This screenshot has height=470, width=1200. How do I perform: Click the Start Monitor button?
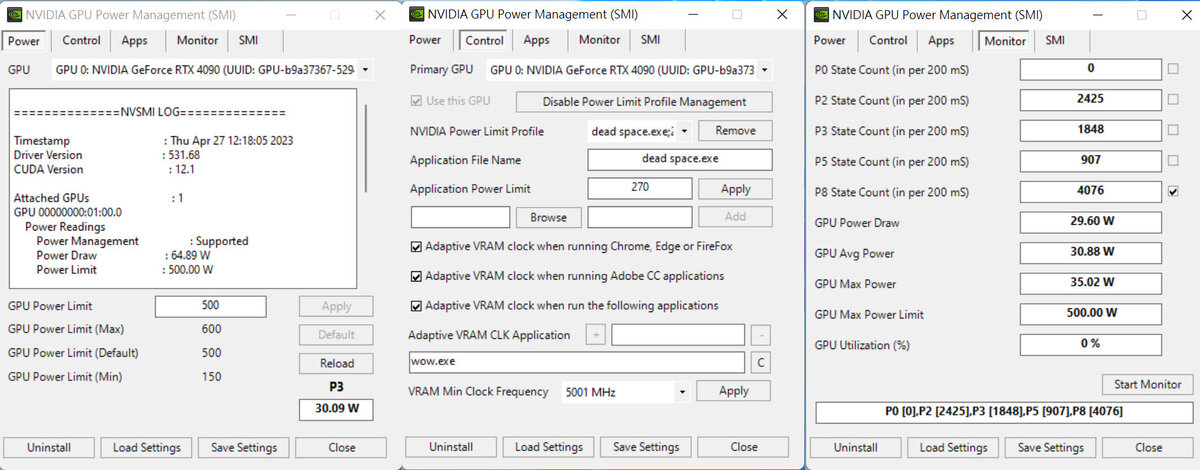1147,384
